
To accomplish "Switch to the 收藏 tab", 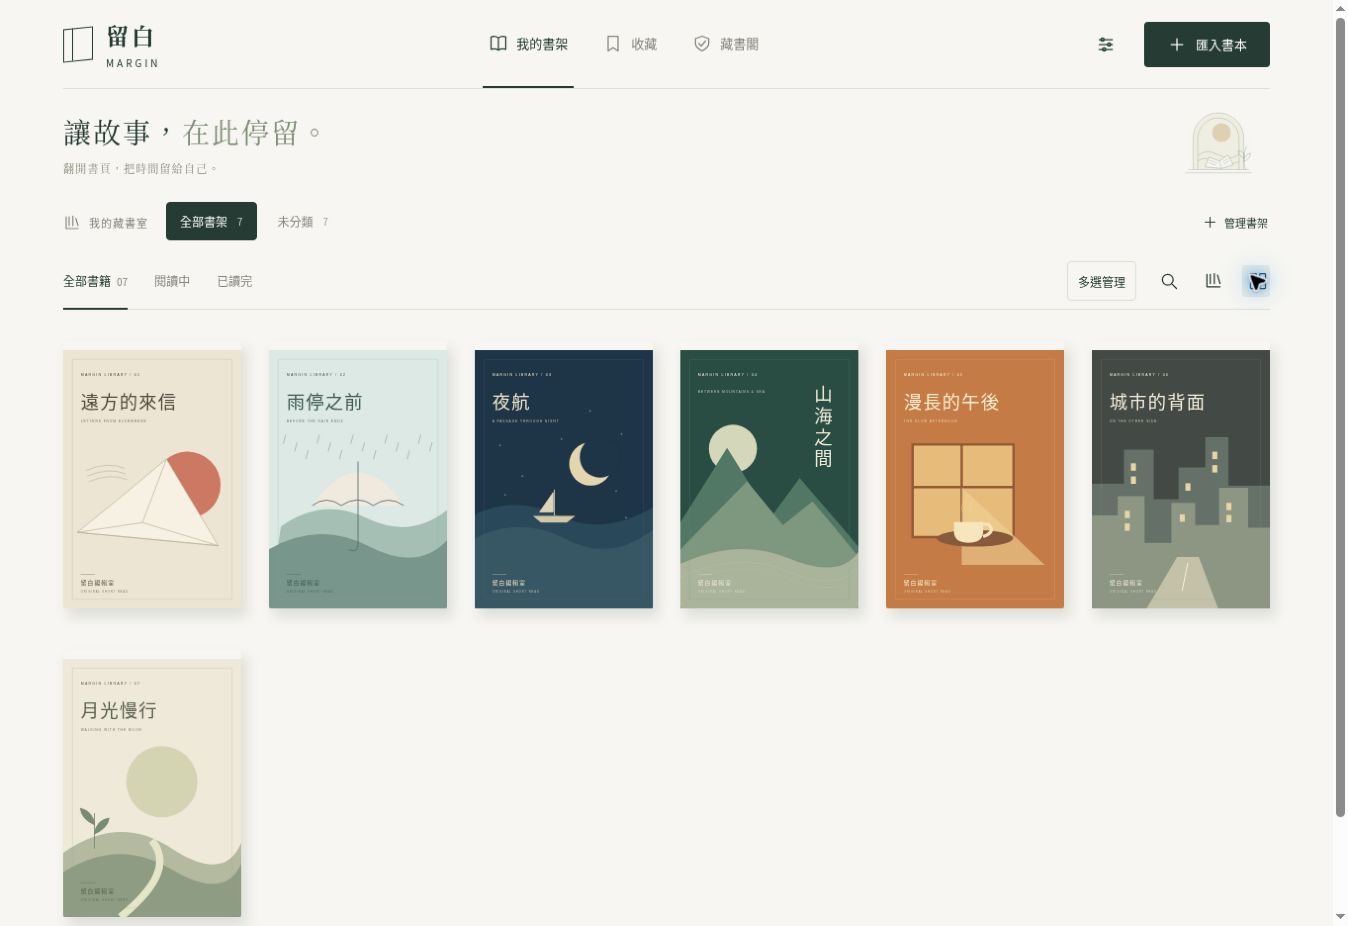I will click(x=631, y=45).
